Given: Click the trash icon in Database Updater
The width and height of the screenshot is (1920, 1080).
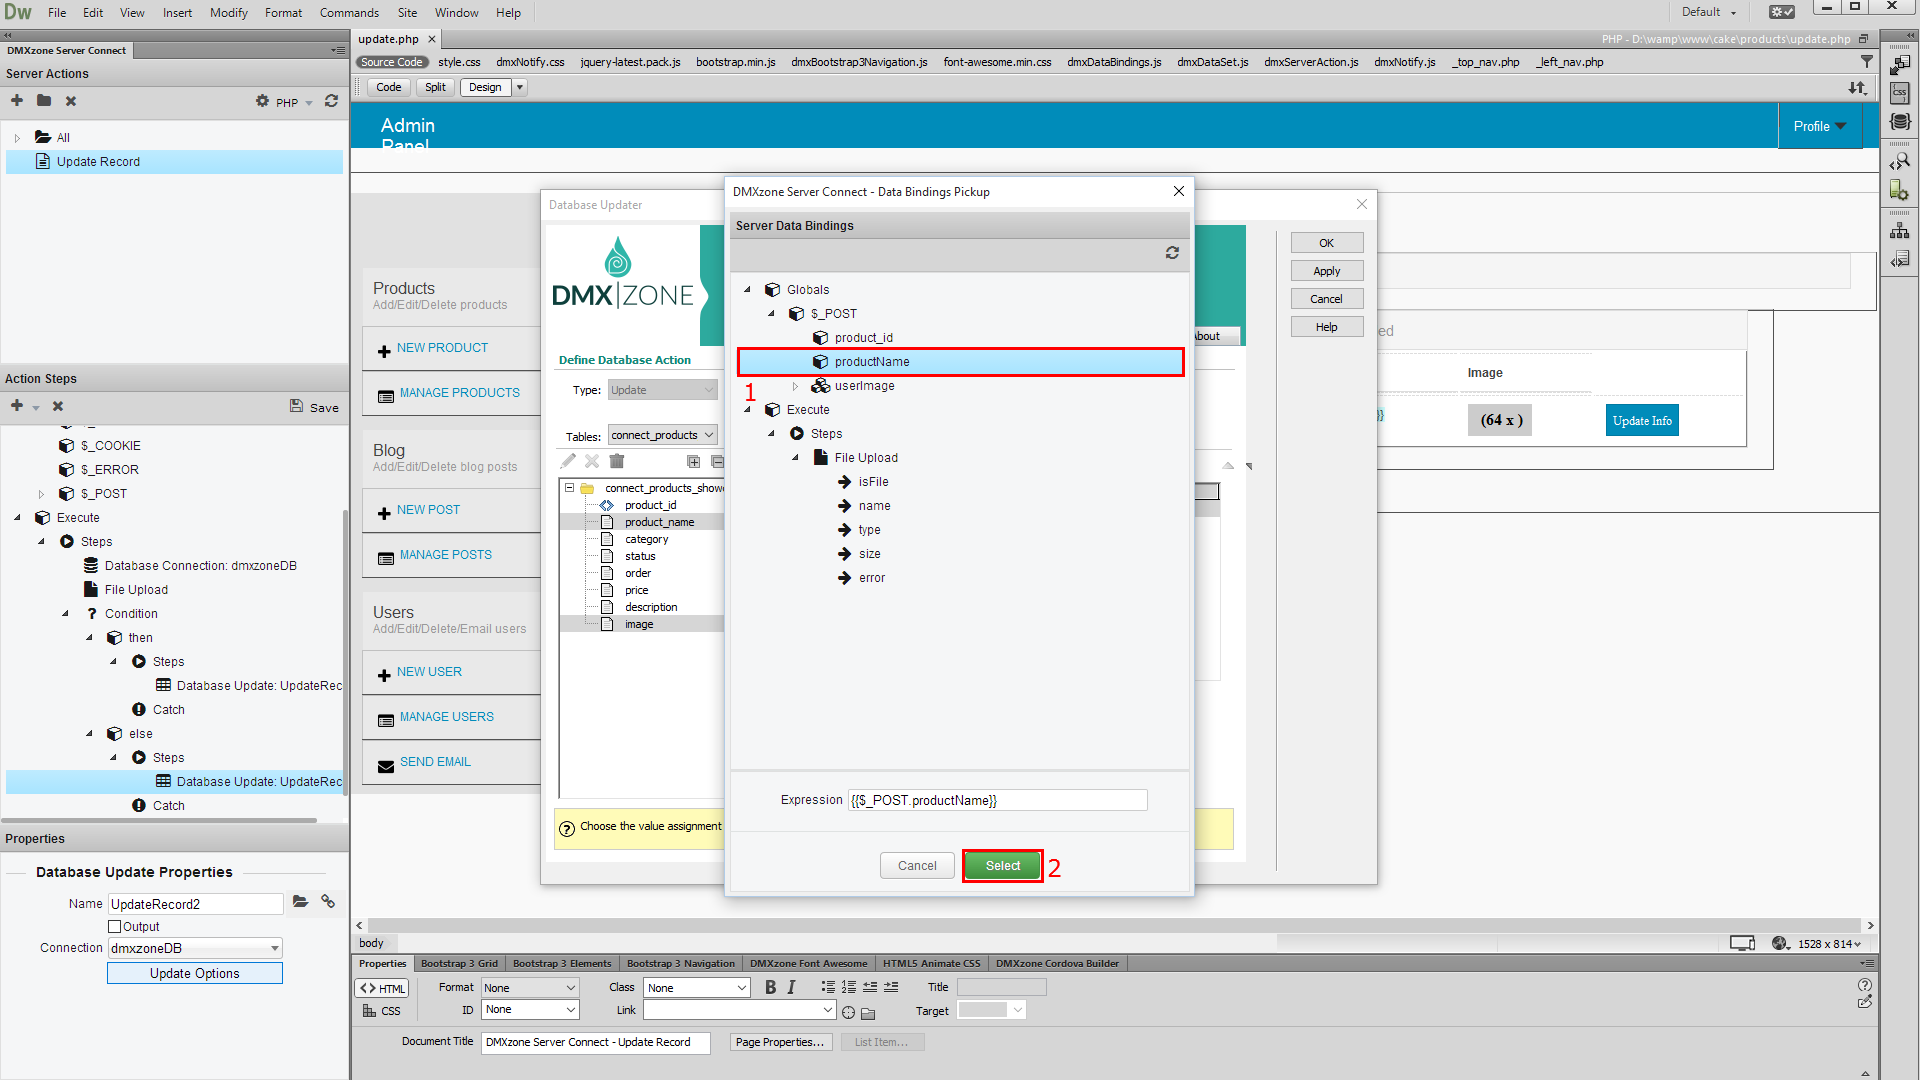Looking at the screenshot, I should tap(617, 461).
